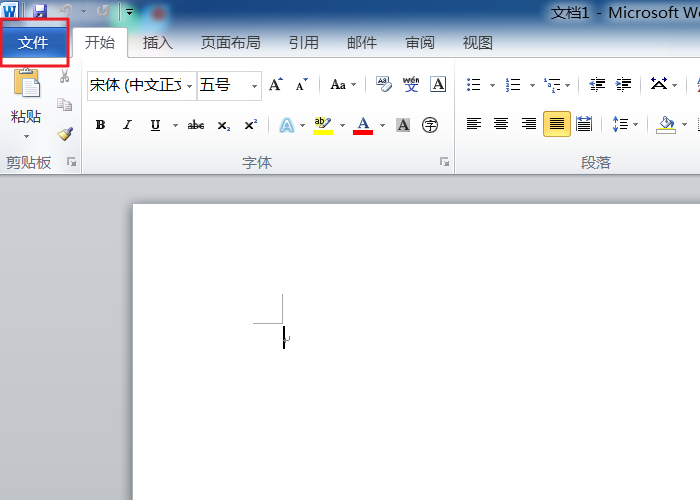Viewport: 700px width, 500px height.
Task: Open the 剪贴板 dialog launcher
Action: [x=71, y=162]
